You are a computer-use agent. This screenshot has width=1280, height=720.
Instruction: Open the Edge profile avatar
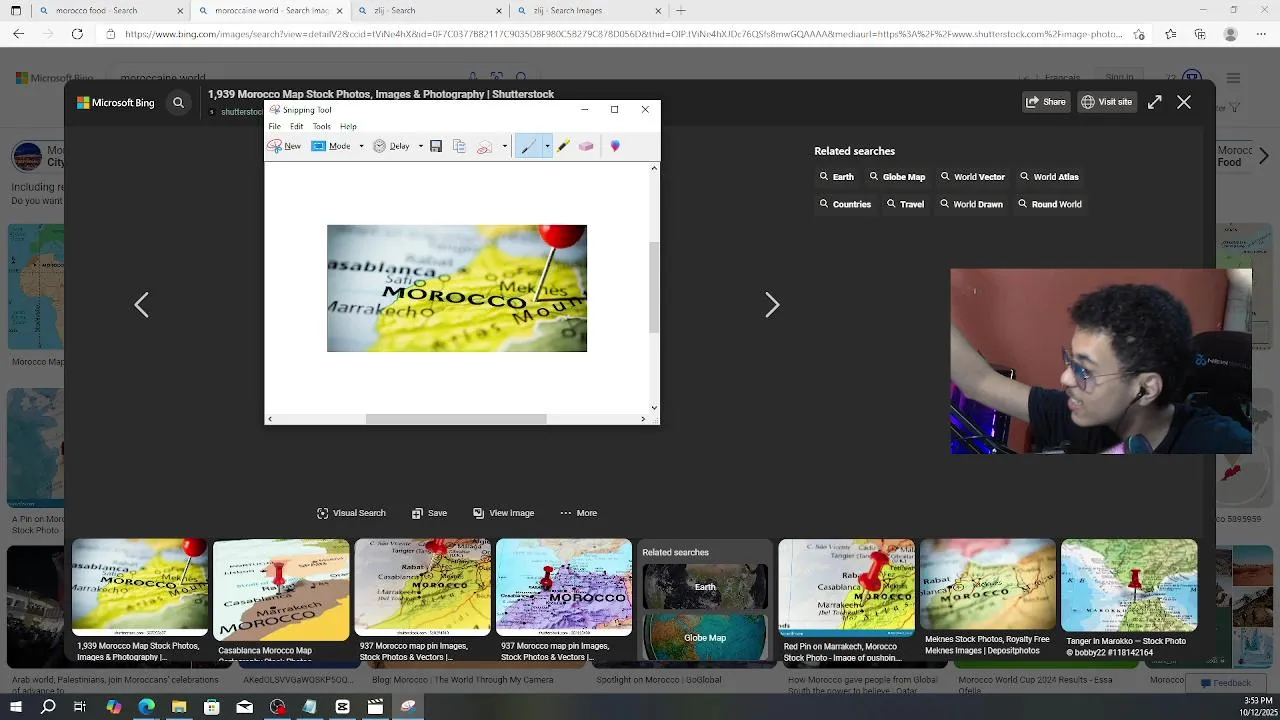1231,34
